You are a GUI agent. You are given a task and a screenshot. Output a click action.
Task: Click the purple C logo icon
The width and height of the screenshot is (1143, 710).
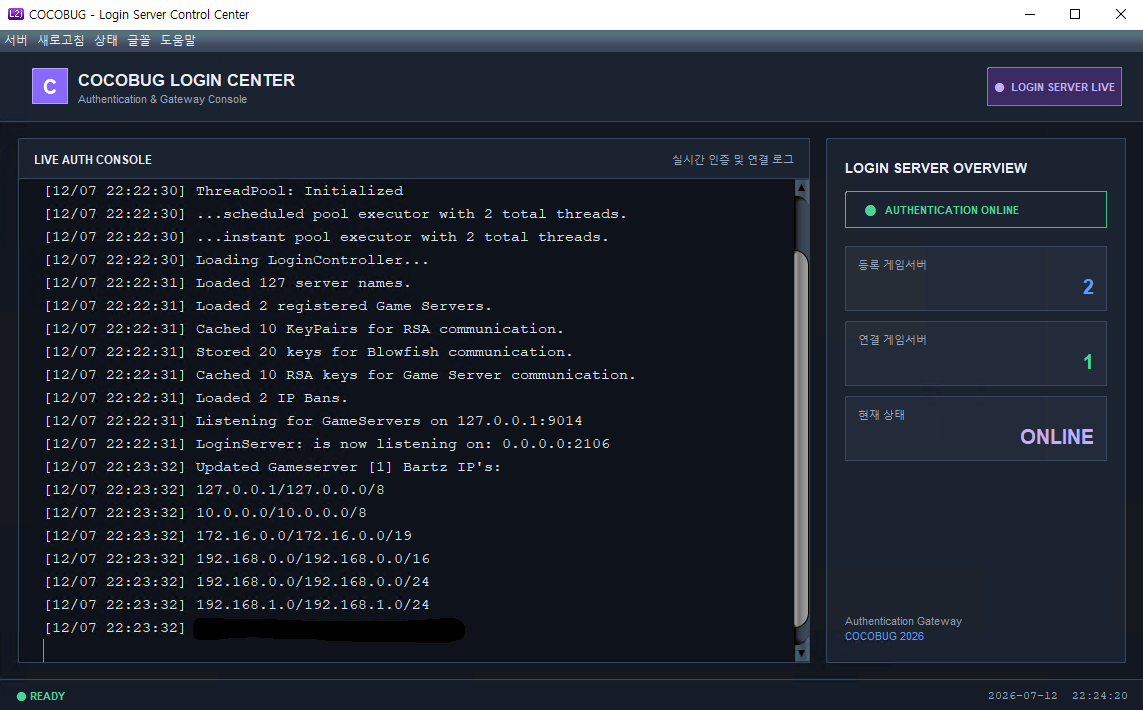(x=50, y=87)
